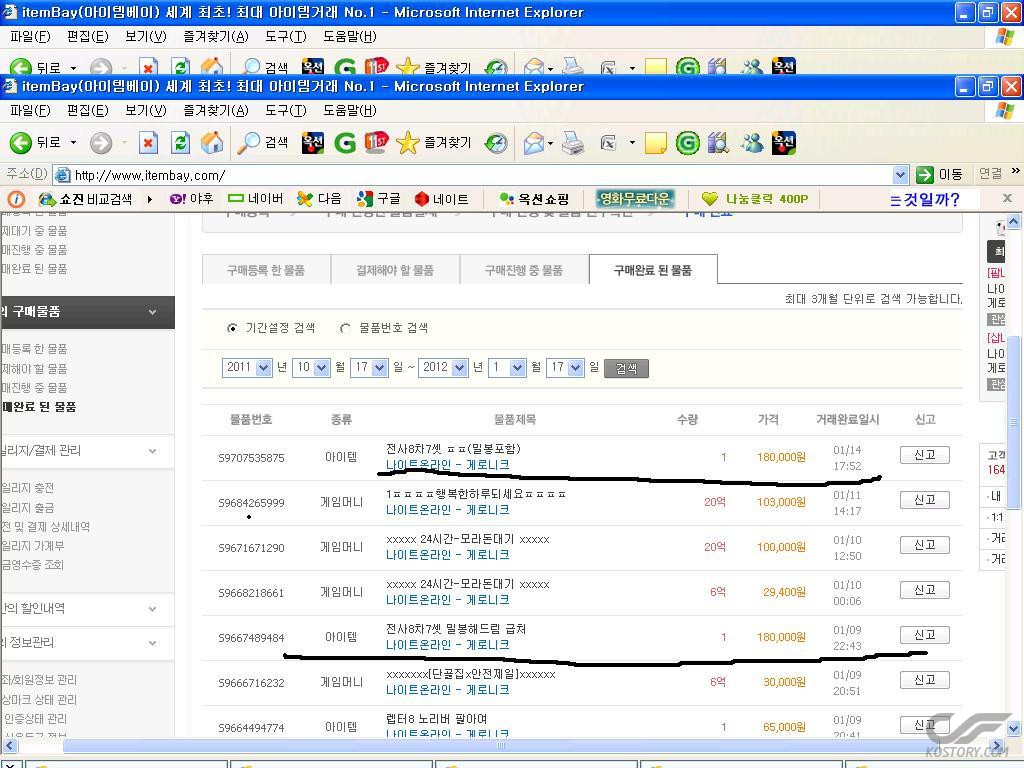Open the 네이버 shortcut on links bar
This screenshot has height=768, width=1024.
click(x=255, y=199)
